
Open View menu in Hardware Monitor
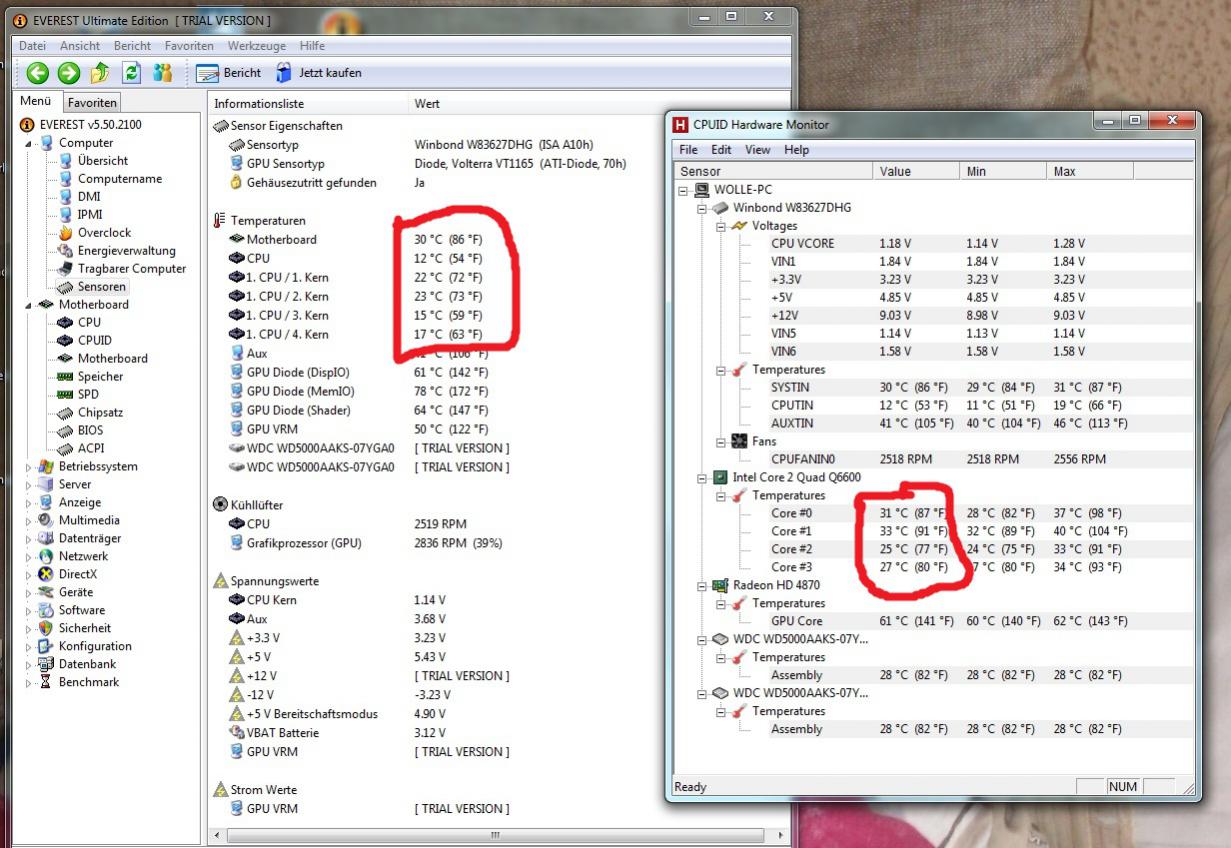pos(758,150)
